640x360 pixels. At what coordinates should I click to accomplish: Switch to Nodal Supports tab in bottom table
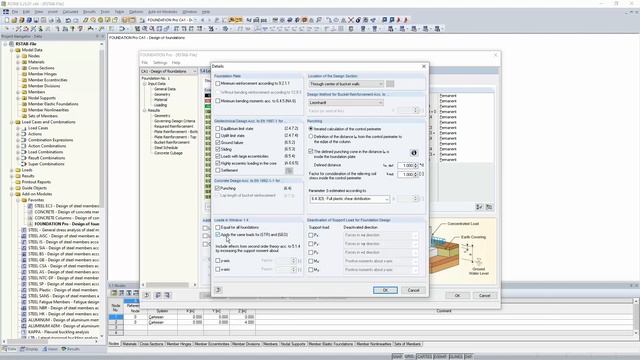[293, 344]
